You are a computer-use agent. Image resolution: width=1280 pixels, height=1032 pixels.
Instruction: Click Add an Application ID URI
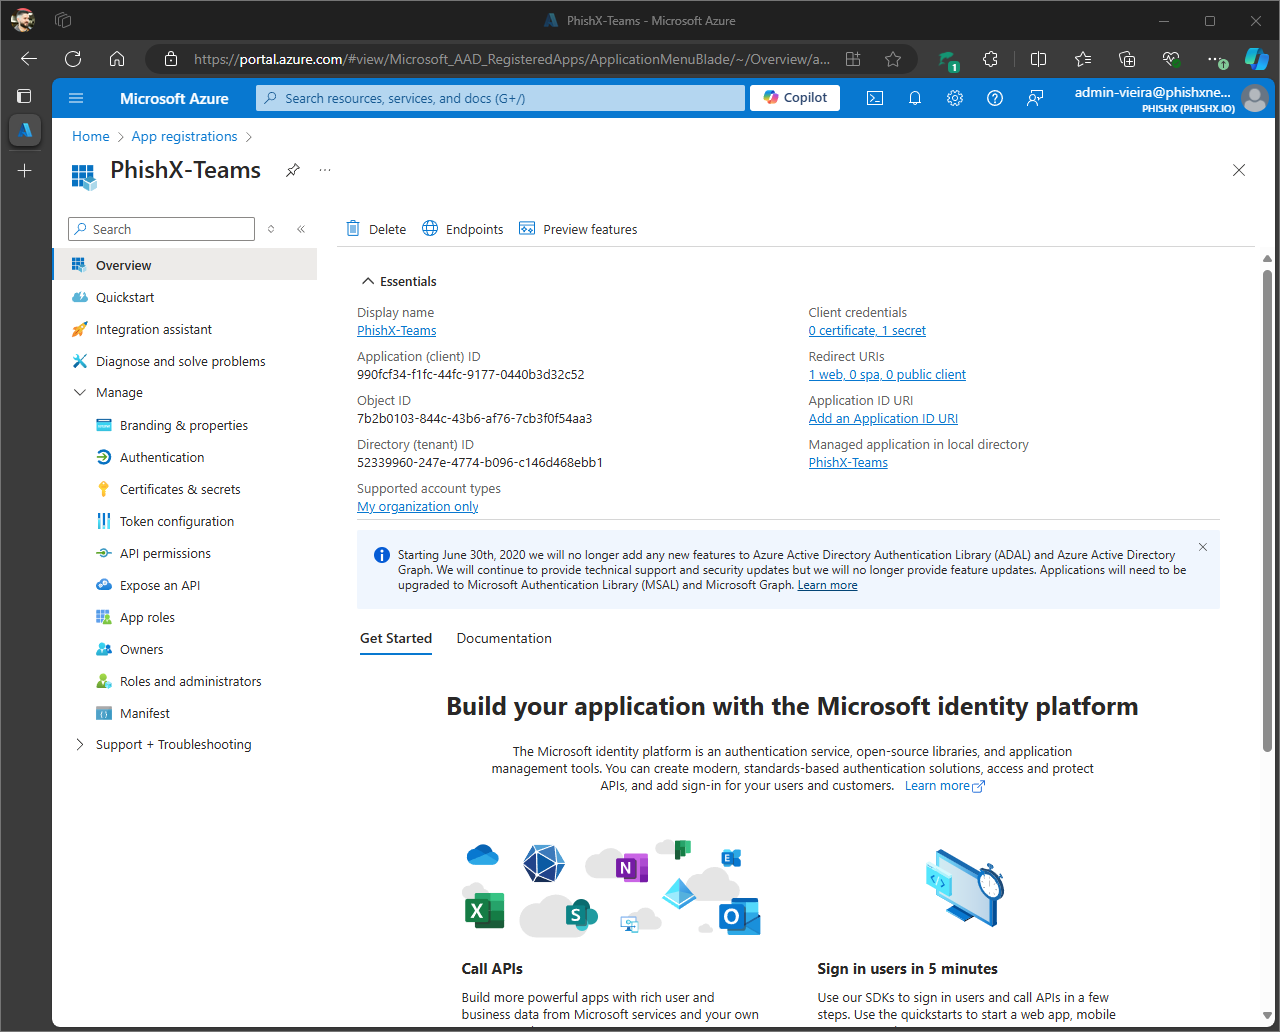pyautogui.click(x=883, y=419)
